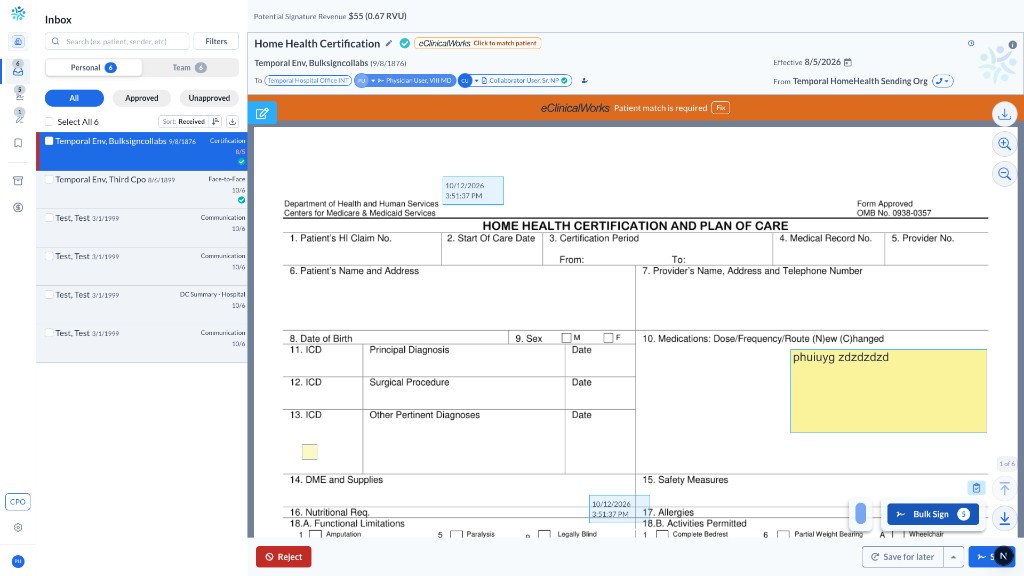This screenshot has width=1024, height=576.
Task: Check the Select All 6 checkbox
Action: tap(49, 121)
